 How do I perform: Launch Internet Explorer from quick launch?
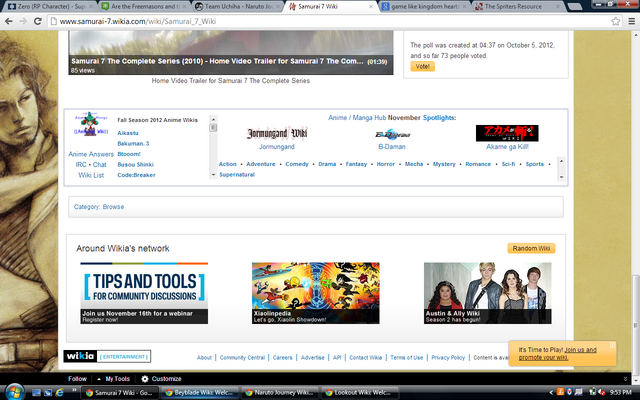point(60,393)
